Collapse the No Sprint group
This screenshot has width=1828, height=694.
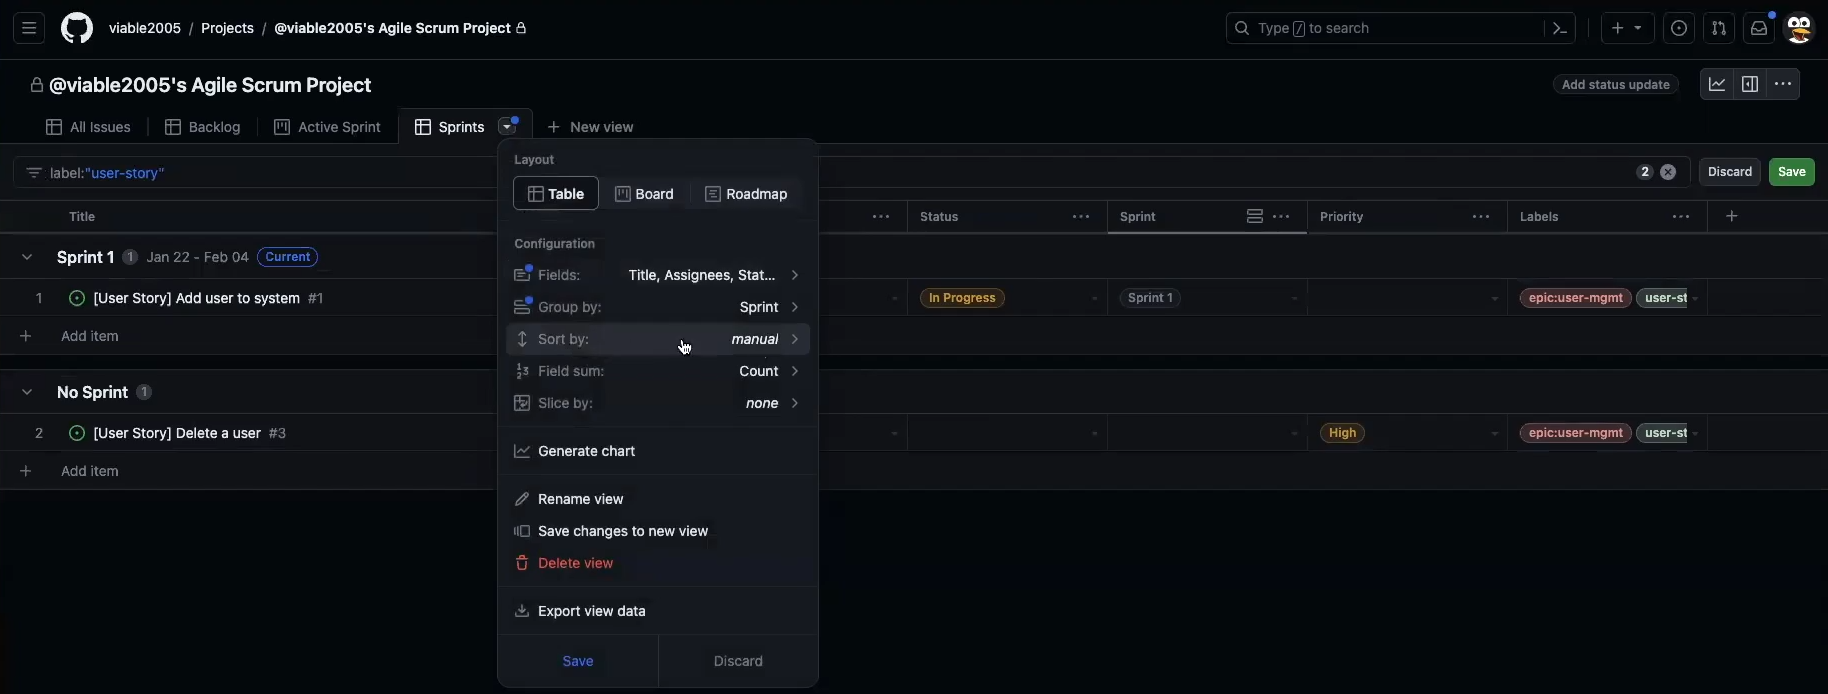pos(27,392)
